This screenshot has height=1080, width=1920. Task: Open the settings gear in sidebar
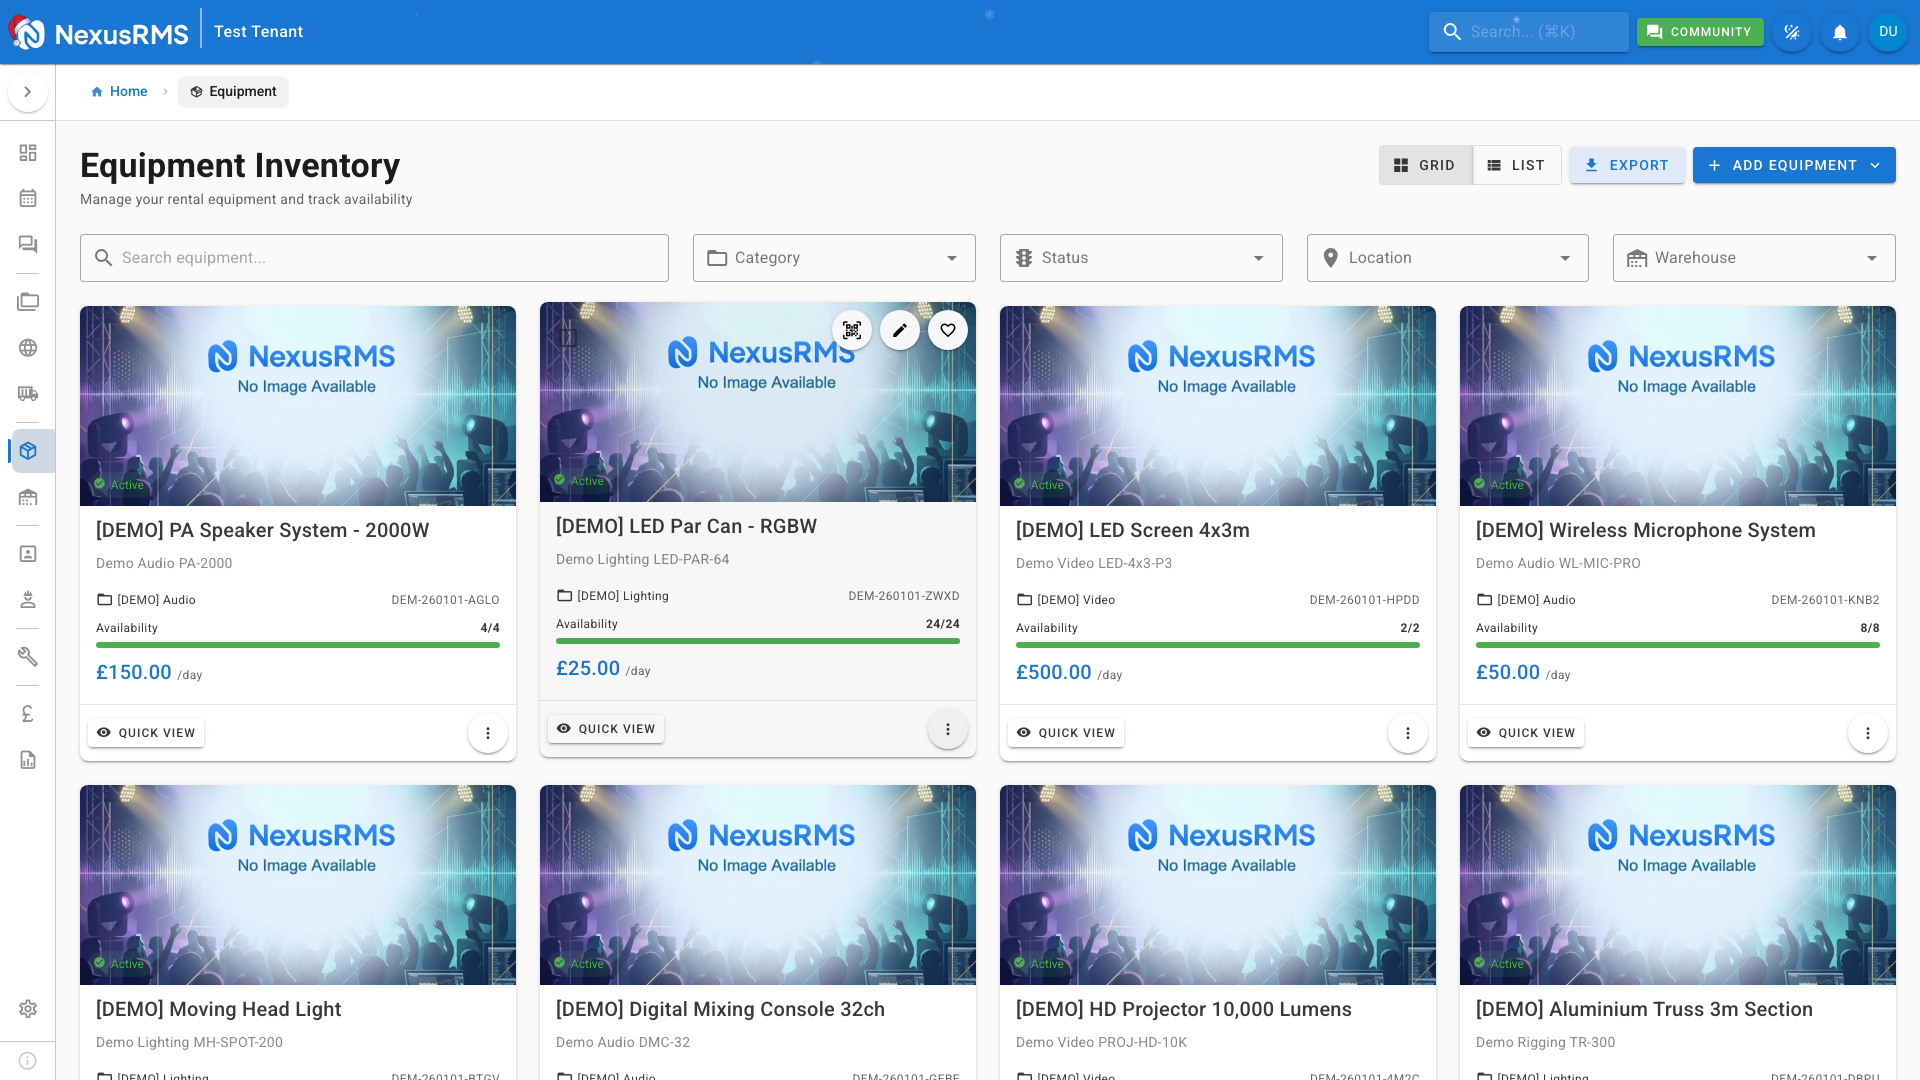28,1008
